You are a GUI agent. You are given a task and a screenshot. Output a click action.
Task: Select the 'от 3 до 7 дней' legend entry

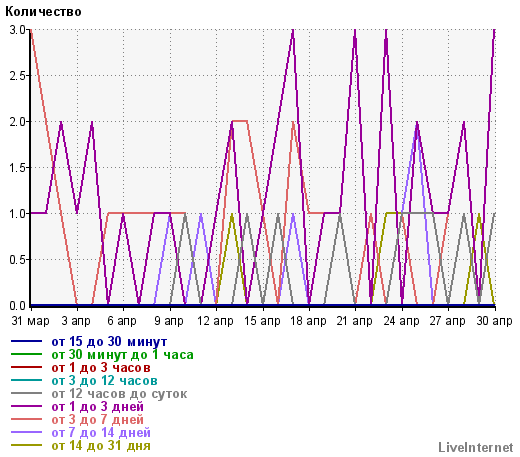pos(97,420)
